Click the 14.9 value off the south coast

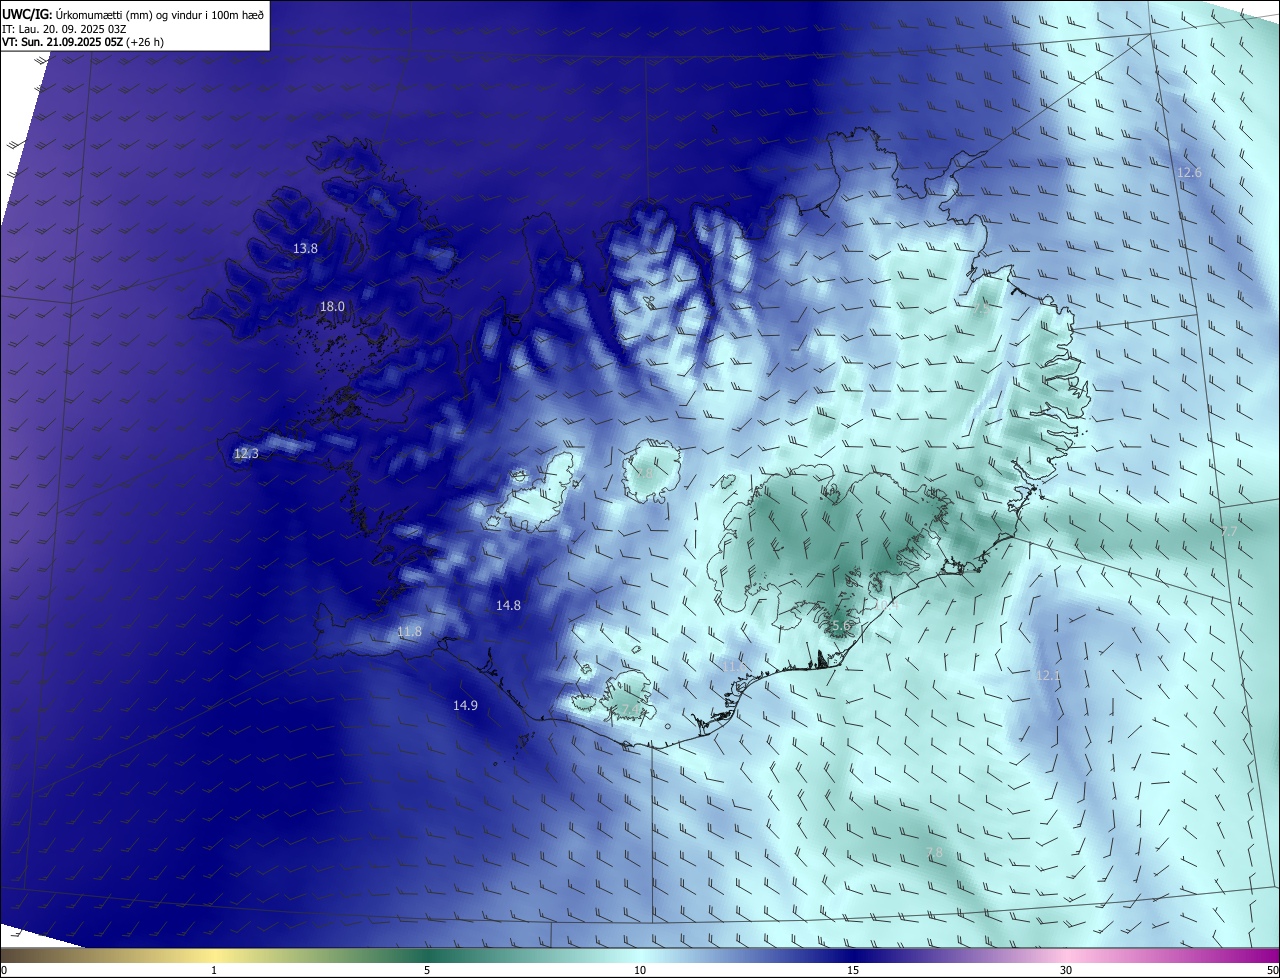tap(465, 705)
